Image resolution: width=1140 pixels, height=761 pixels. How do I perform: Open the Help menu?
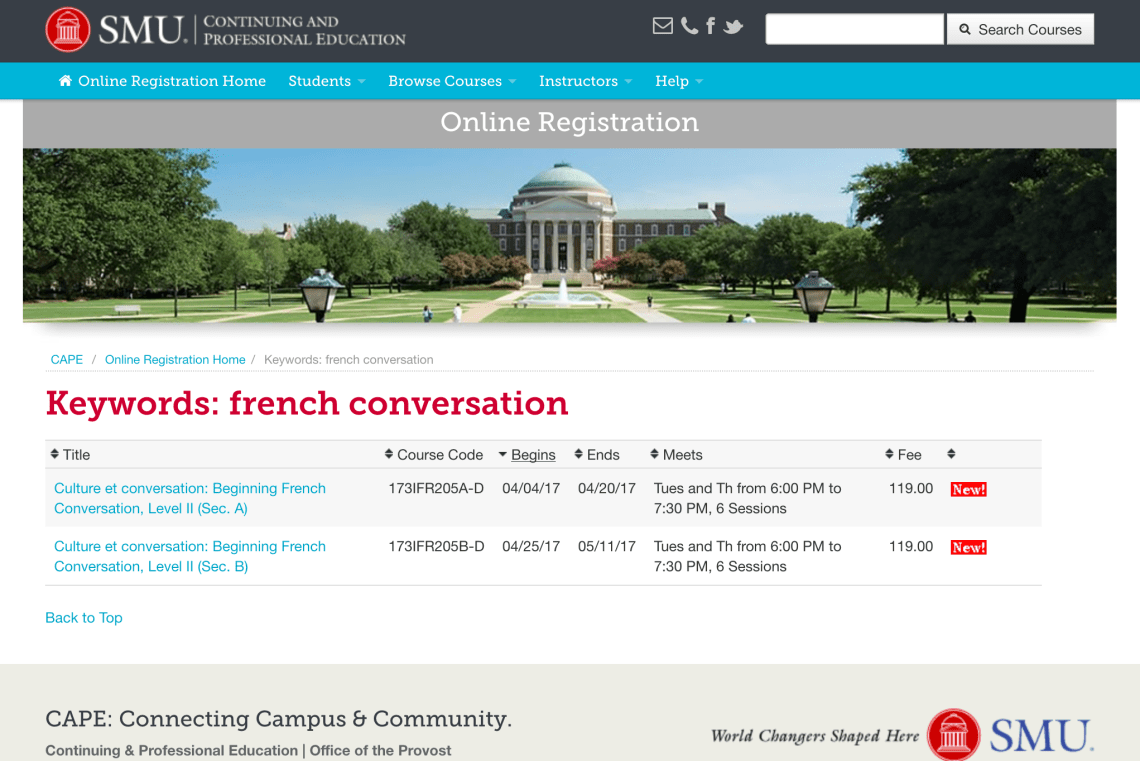pos(678,81)
